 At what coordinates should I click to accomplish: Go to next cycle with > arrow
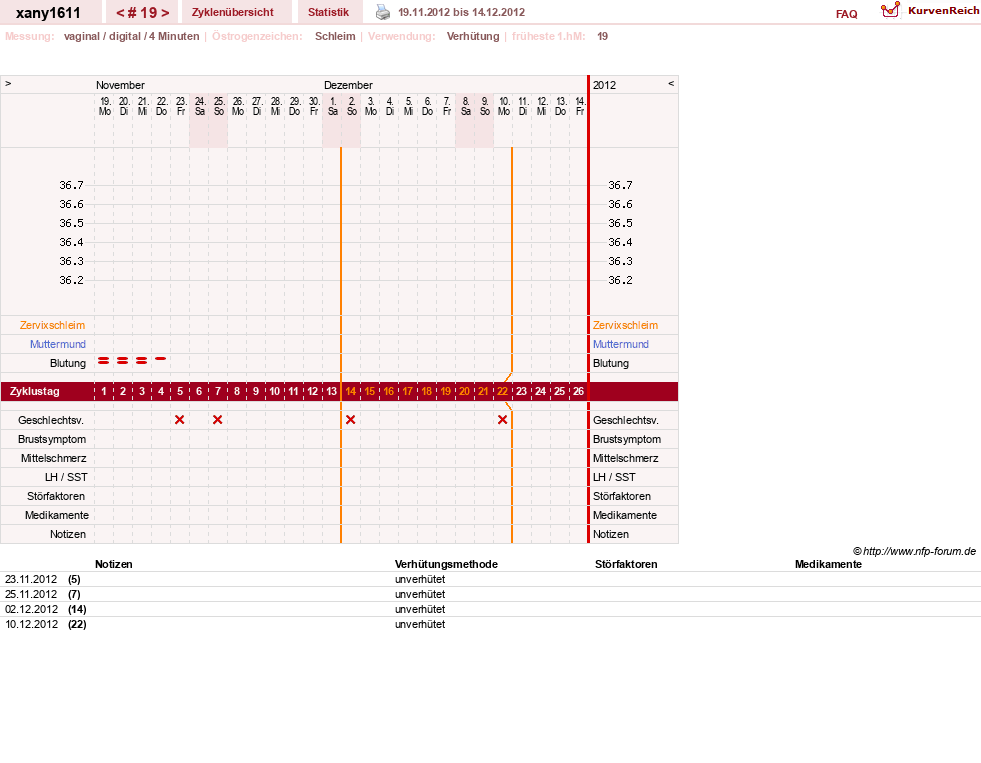165,13
